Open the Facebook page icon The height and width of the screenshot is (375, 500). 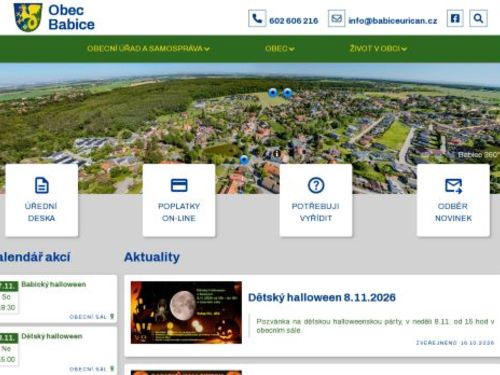pos(455,18)
